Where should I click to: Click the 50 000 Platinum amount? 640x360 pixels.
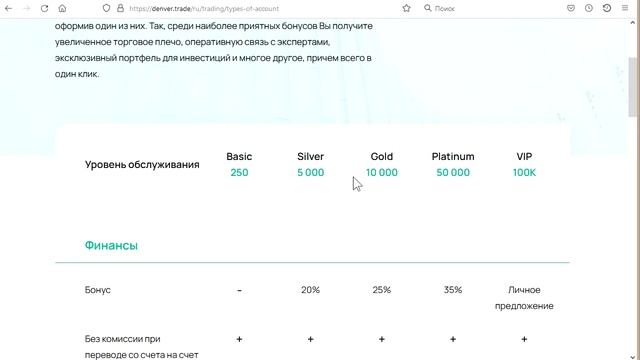click(x=453, y=173)
